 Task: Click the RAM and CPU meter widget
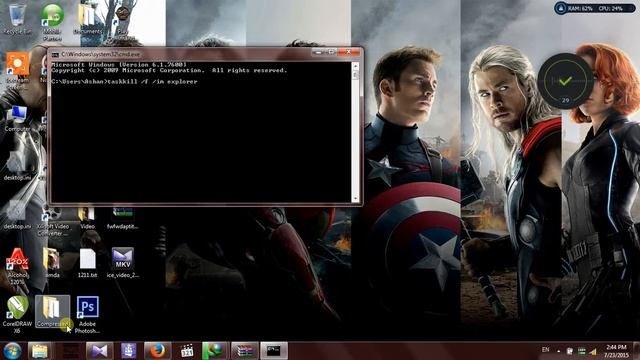[x=594, y=8]
